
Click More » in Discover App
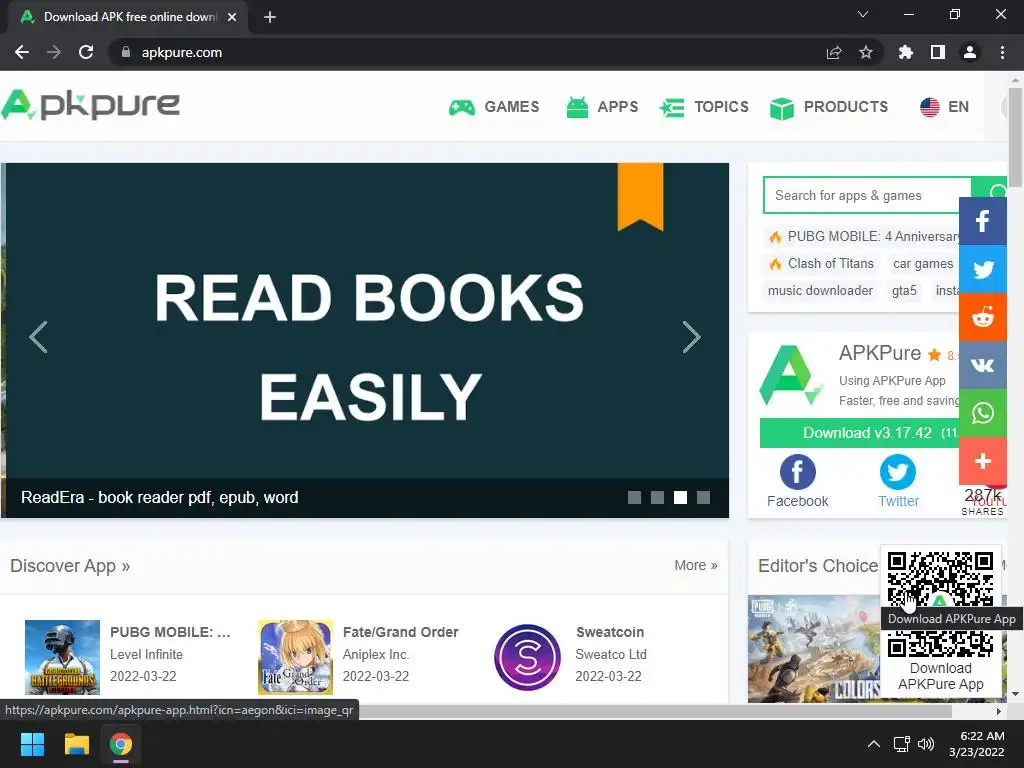[x=696, y=566]
